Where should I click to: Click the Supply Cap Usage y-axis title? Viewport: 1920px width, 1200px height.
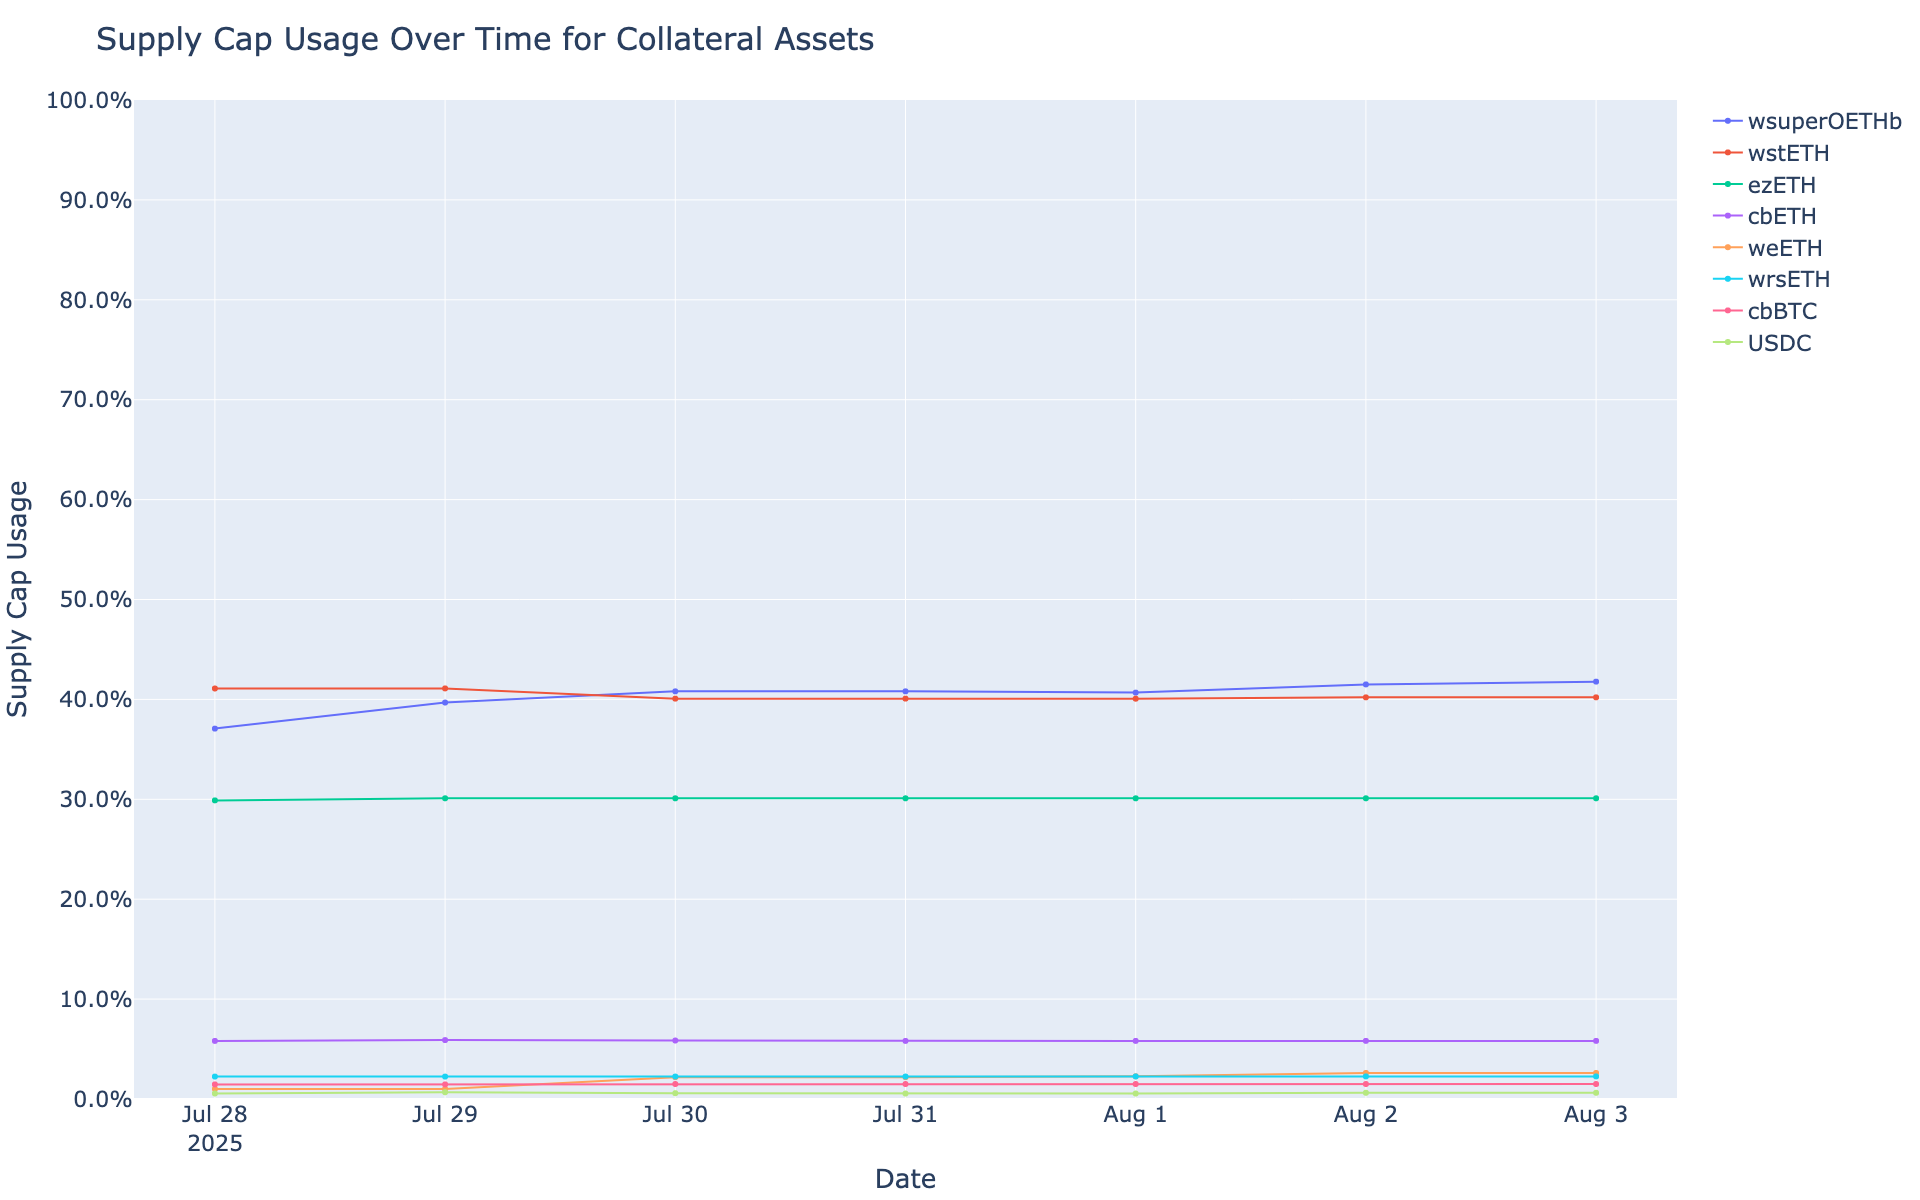pos(18,598)
